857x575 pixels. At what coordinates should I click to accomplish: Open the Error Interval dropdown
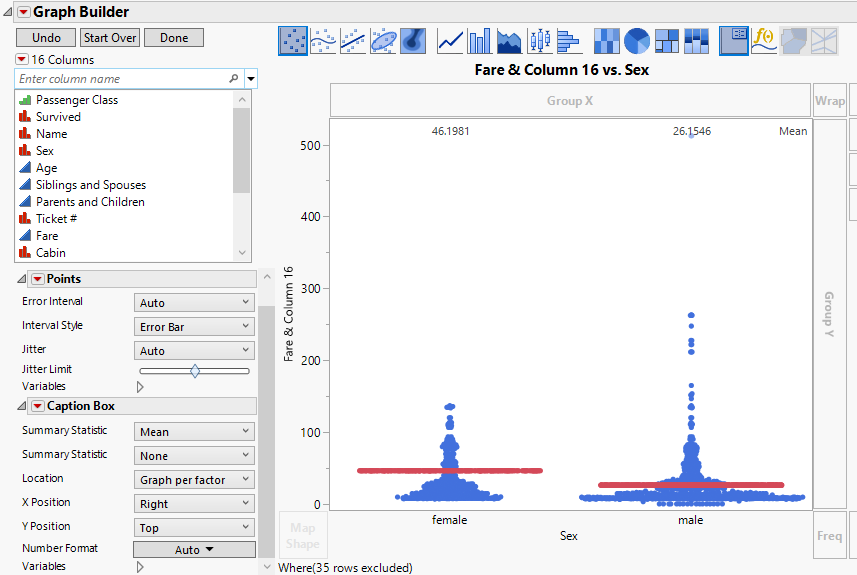click(194, 302)
